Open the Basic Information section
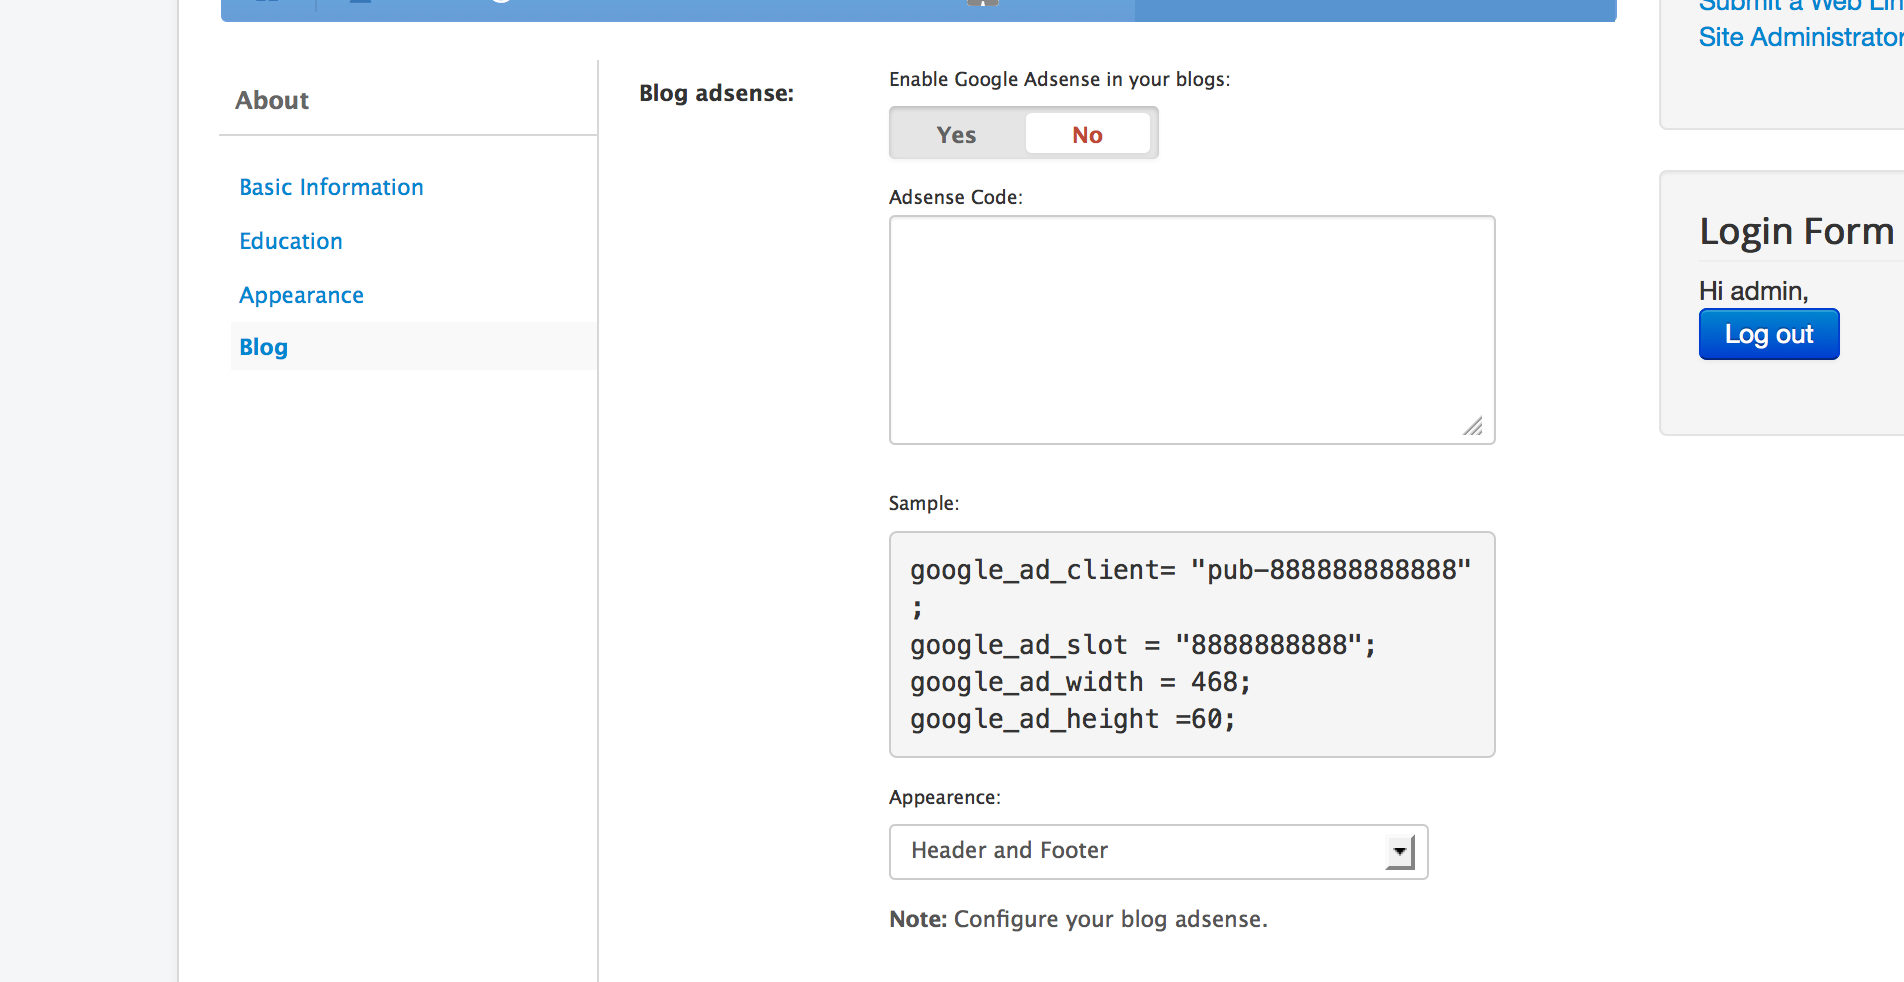 coord(331,187)
